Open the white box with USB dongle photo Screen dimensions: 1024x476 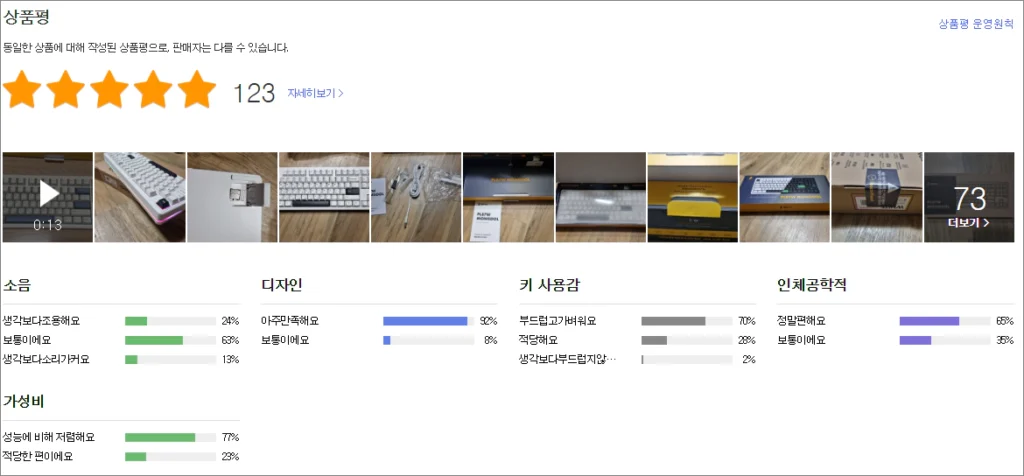click(232, 197)
